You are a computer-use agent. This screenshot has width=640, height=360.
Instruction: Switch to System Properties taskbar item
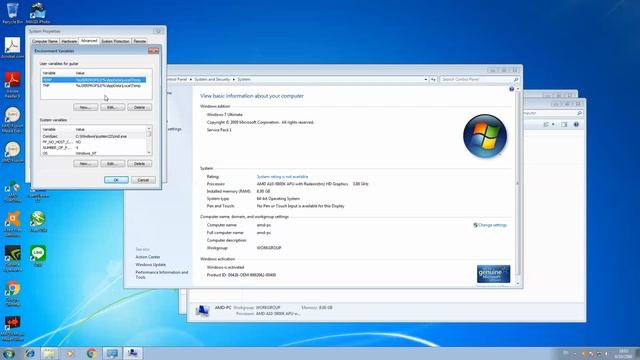click(133, 353)
